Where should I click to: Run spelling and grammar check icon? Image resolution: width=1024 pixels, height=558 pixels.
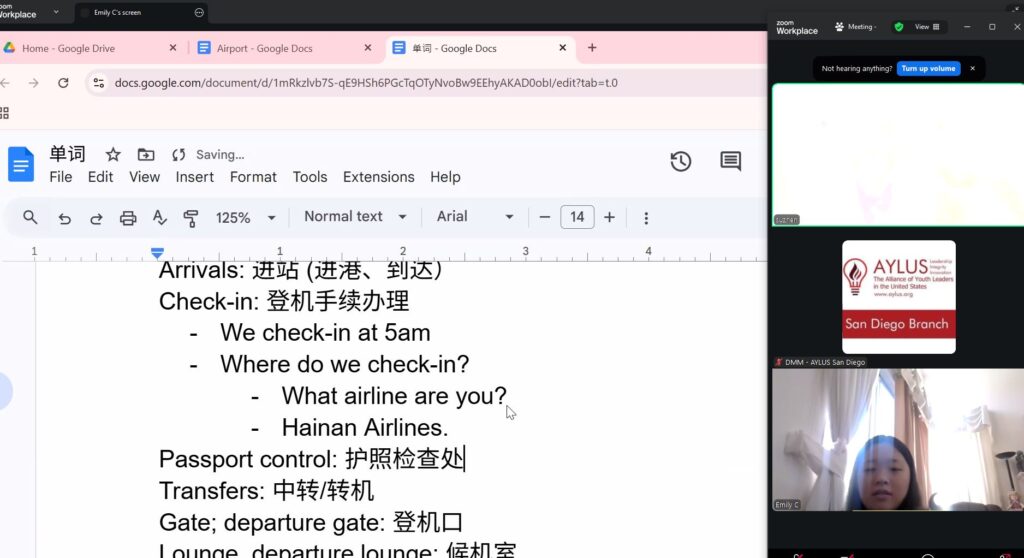point(159,217)
